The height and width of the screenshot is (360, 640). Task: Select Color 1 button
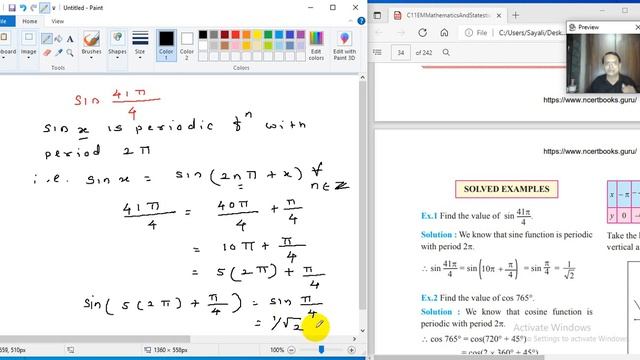tap(166, 46)
